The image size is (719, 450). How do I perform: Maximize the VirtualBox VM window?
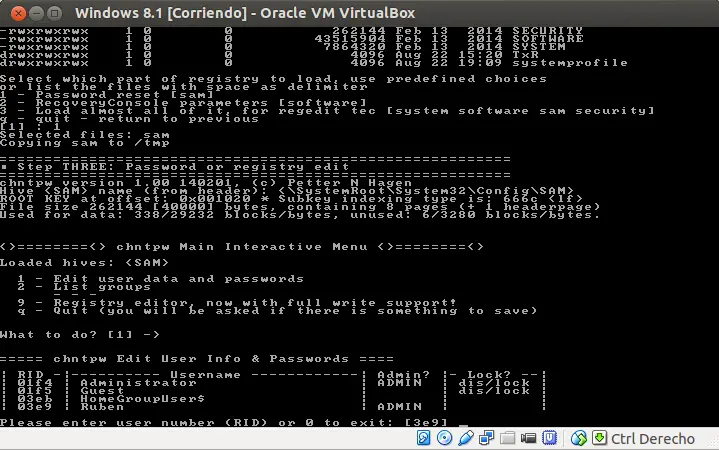(x=54, y=13)
